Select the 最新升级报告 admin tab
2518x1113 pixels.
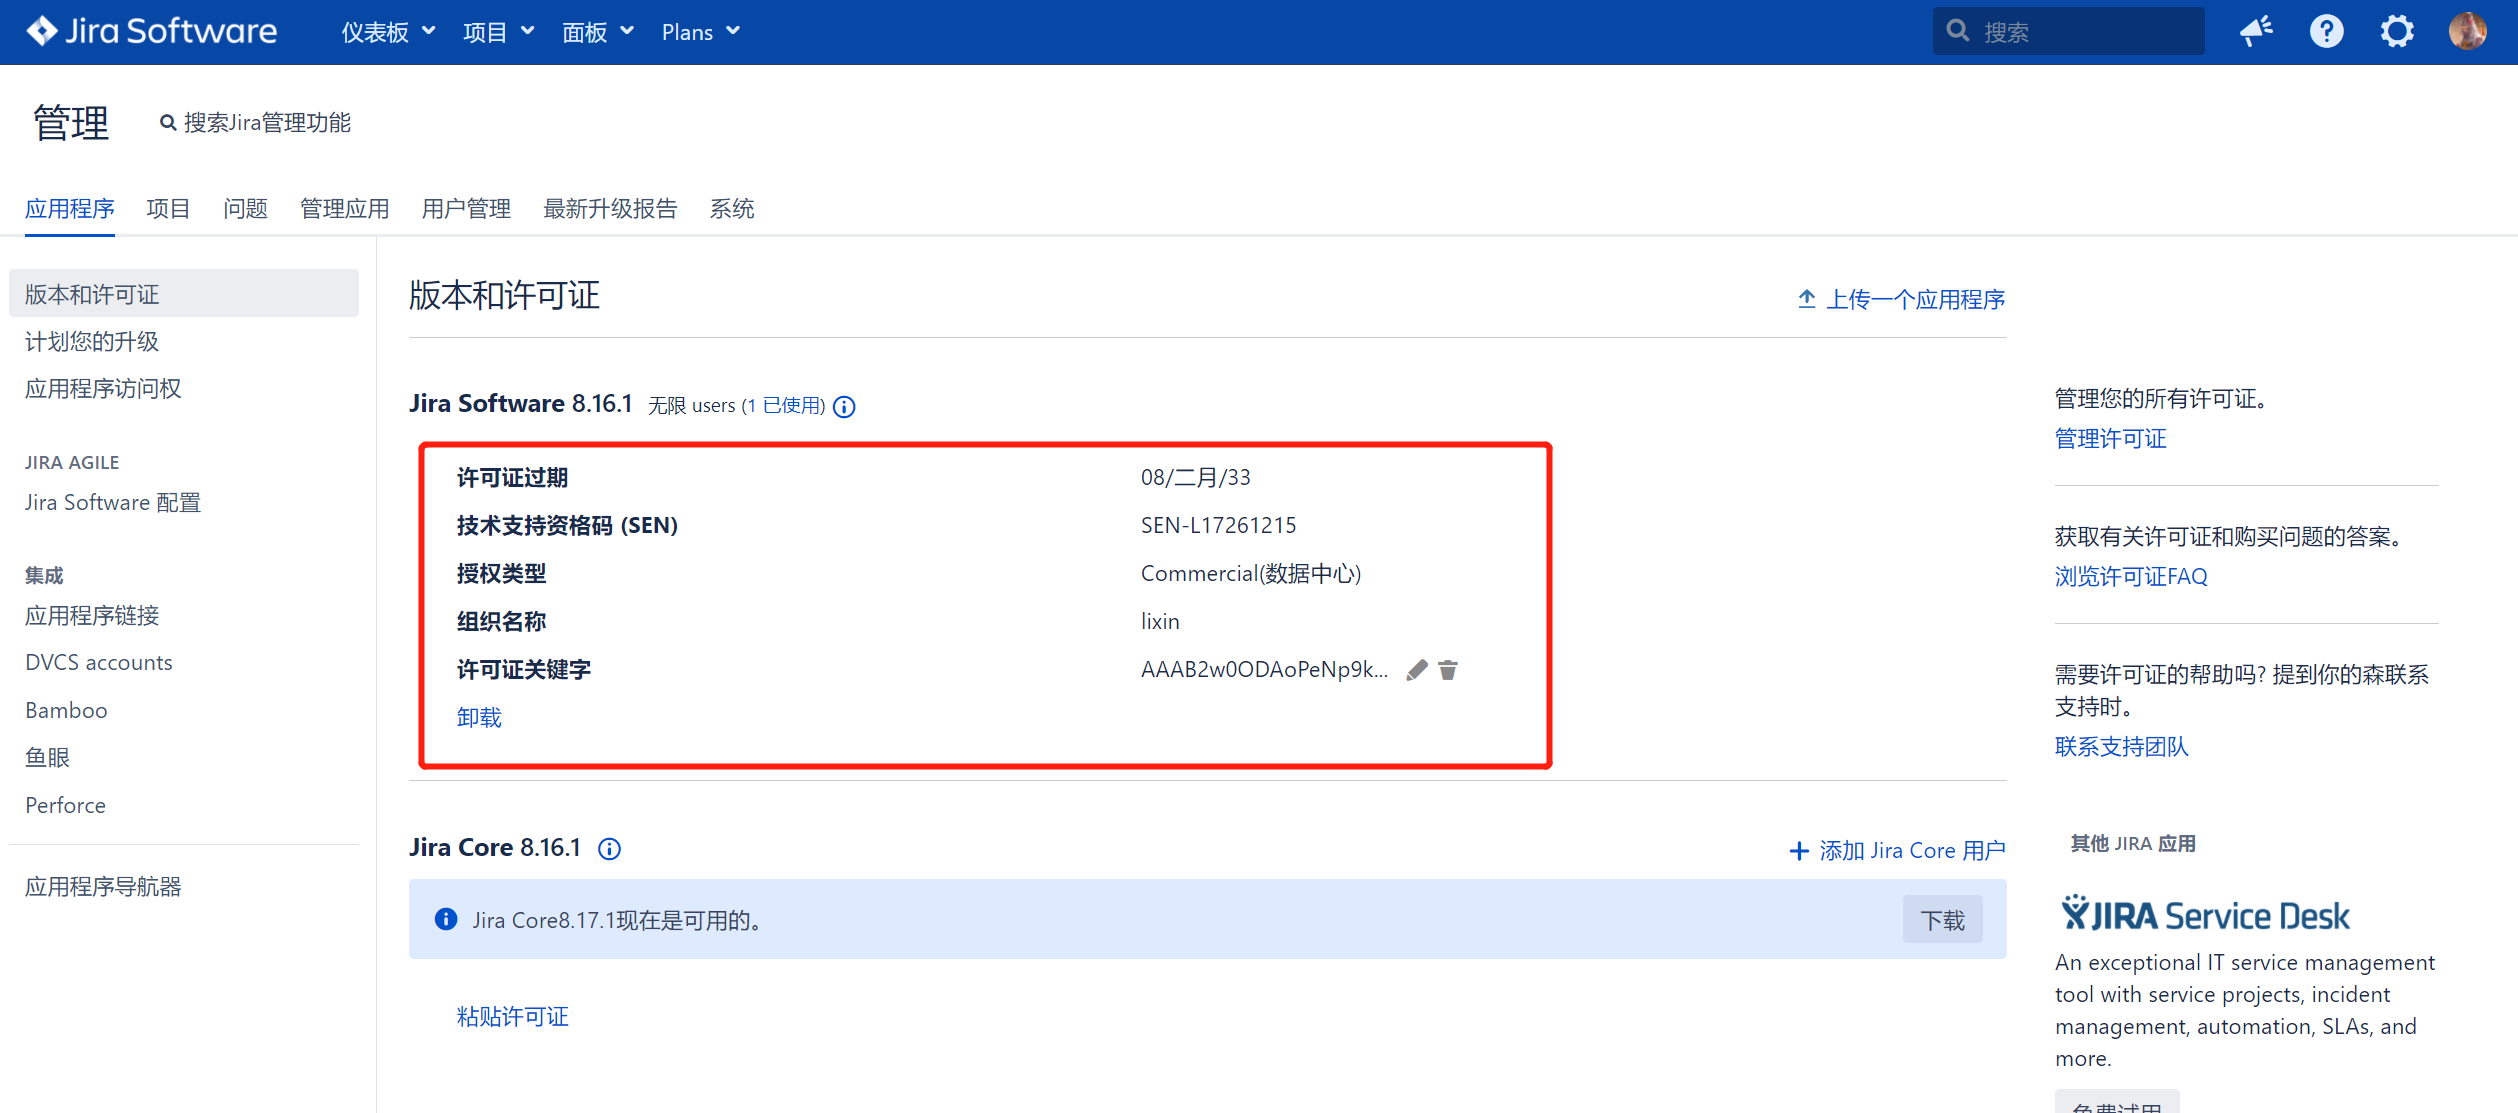(610, 209)
